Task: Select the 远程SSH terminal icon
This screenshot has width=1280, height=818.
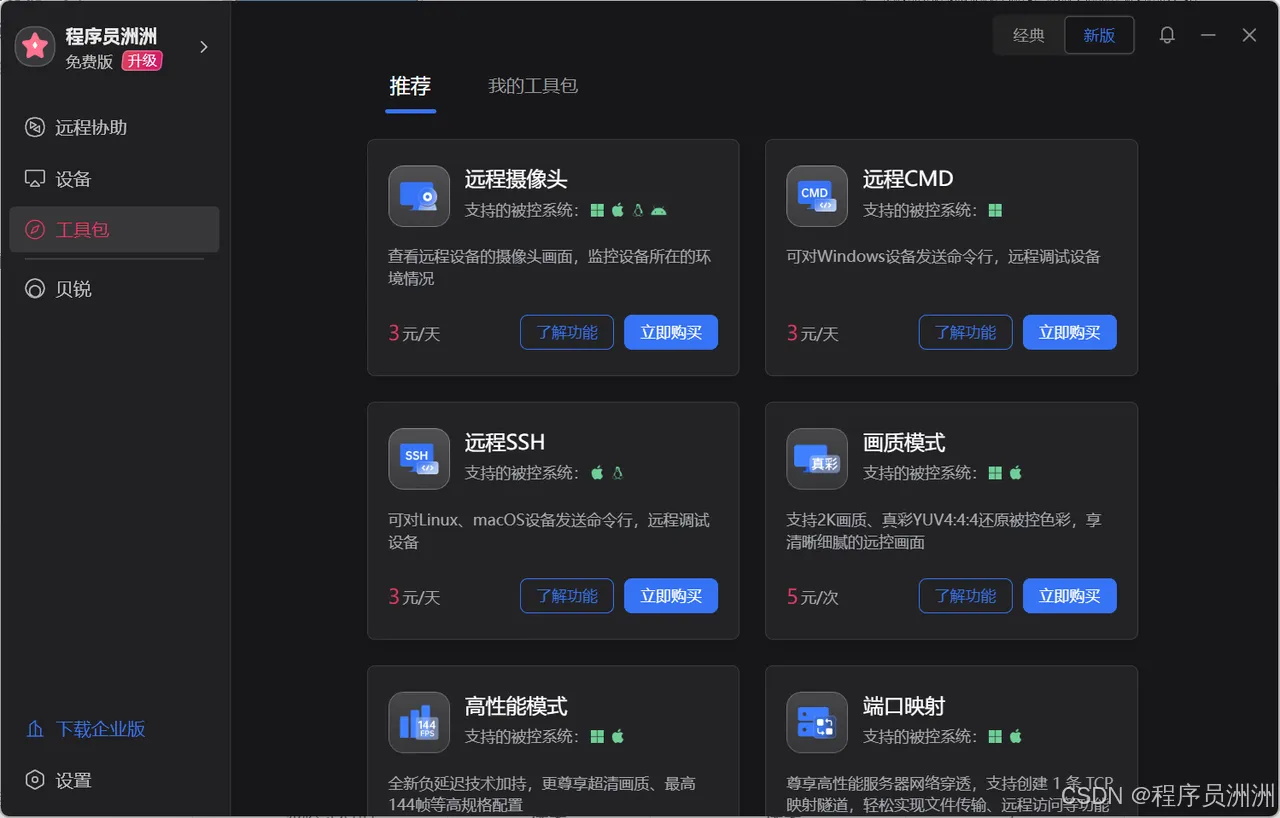Action: point(418,460)
